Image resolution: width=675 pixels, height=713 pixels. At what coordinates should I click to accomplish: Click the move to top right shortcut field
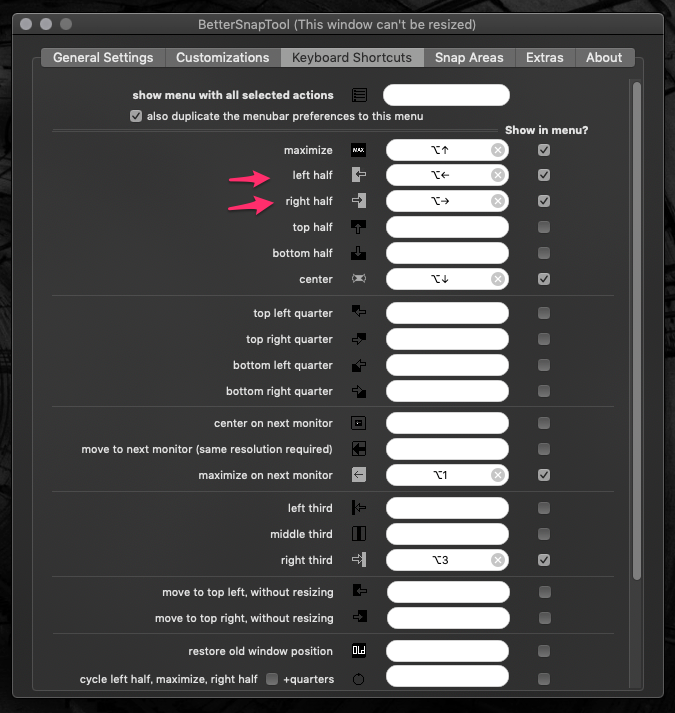click(x=448, y=618)
